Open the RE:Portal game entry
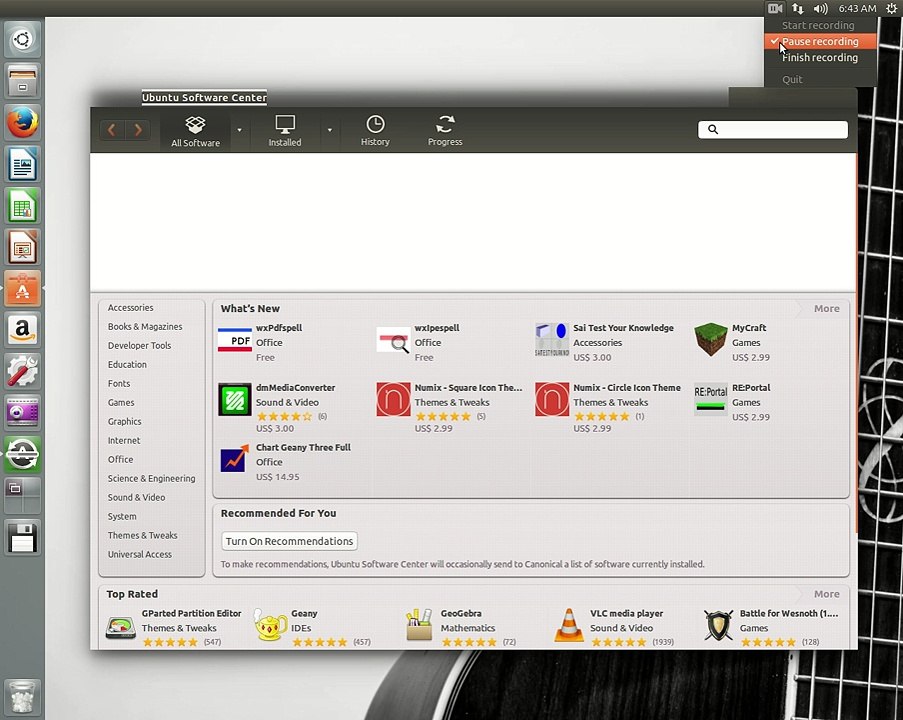 click(x=733, y=402)
